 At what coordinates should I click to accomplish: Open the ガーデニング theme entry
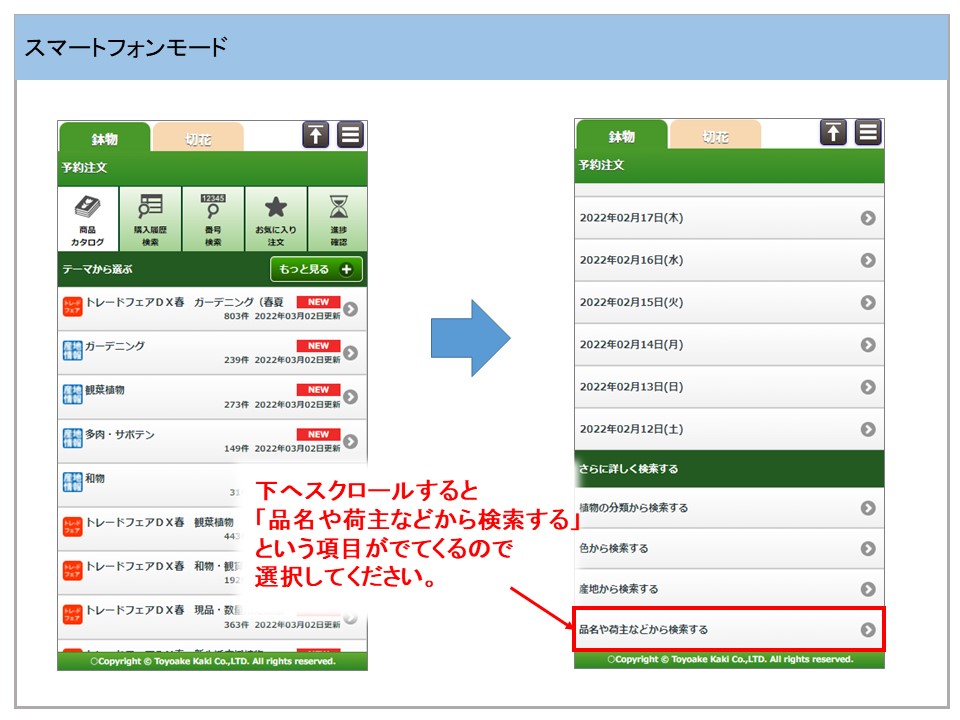pyautogui.click(x=211, y=352)
